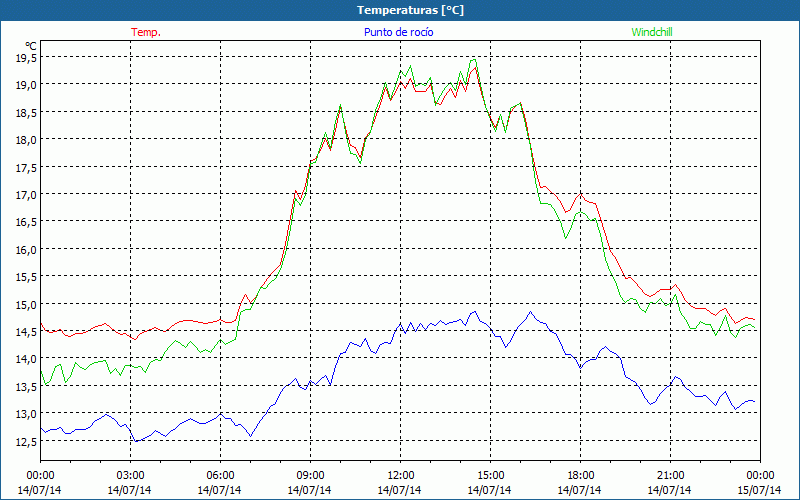800x500 pixels.
Task: Click the 14/07/14 date under 15:00
Action: point(489,490)
